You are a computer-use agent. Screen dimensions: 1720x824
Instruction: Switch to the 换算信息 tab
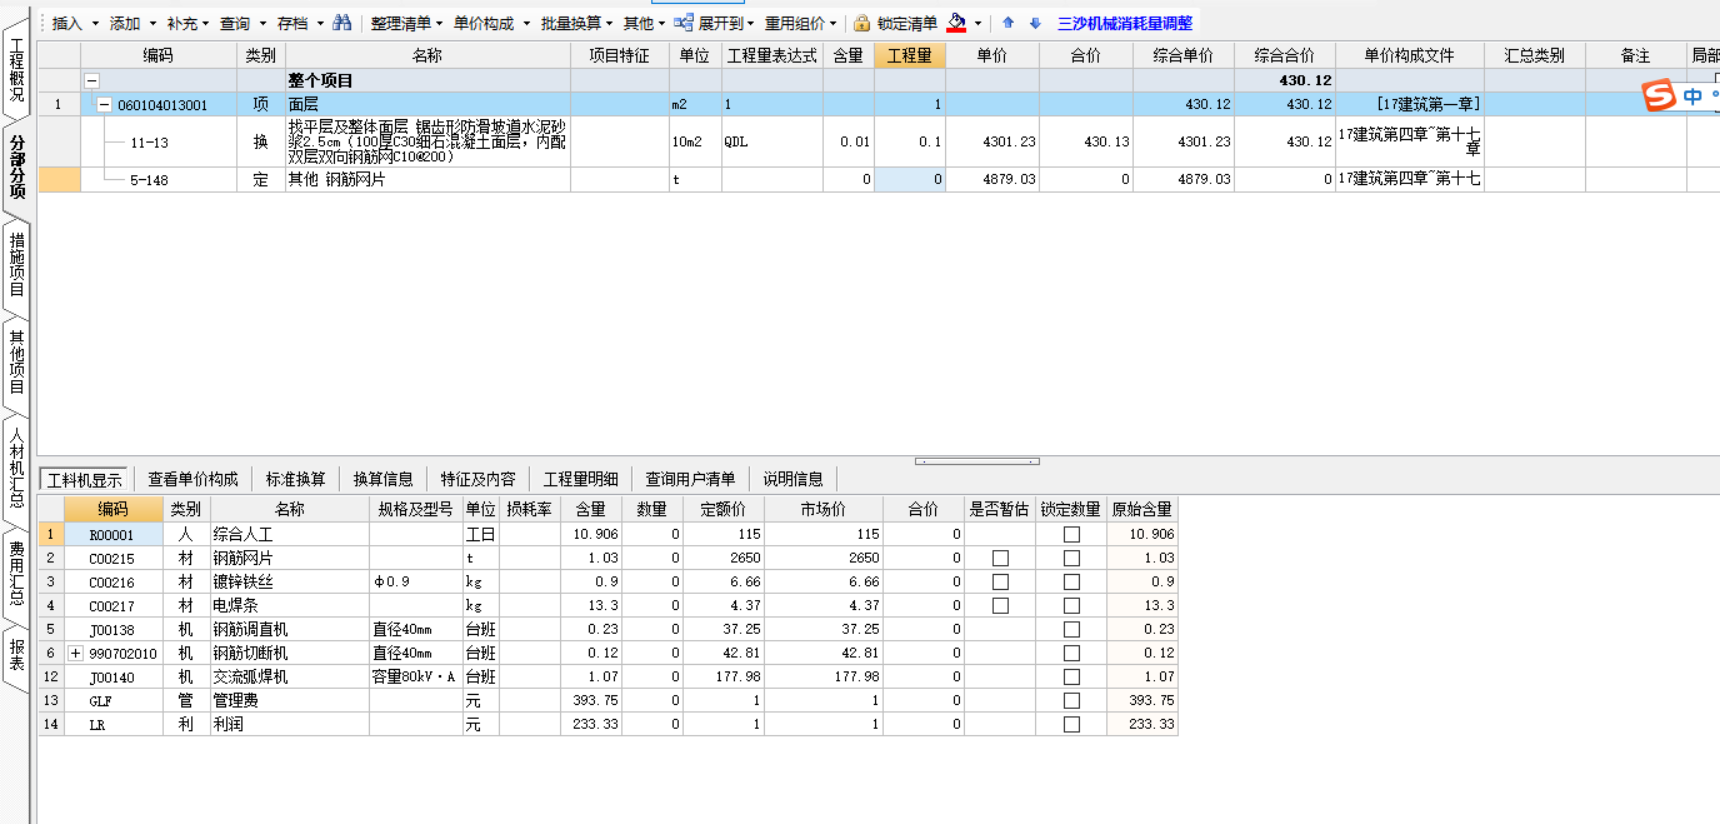[383, 479]
